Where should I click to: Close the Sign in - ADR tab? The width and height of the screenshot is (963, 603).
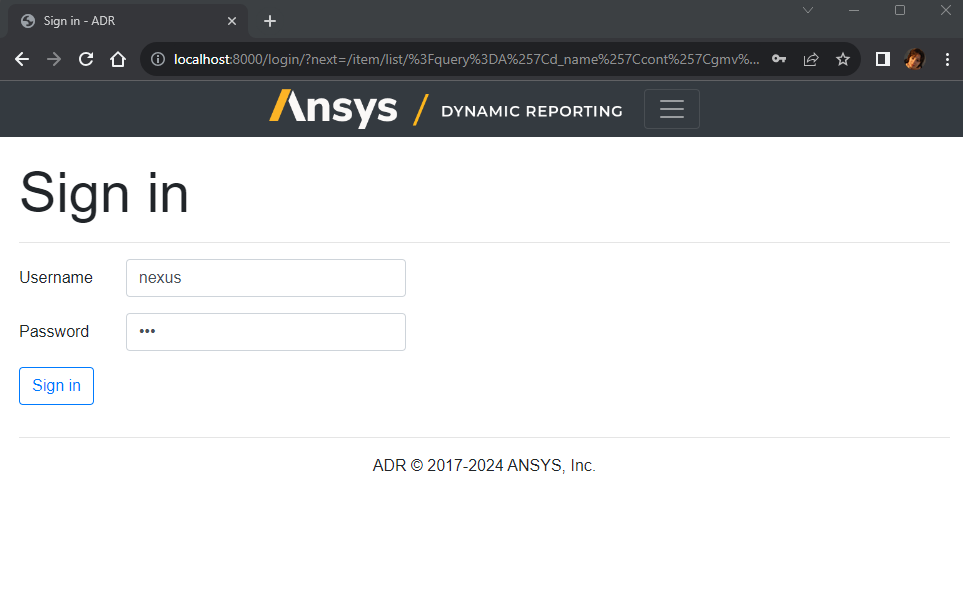click(232, 21)
